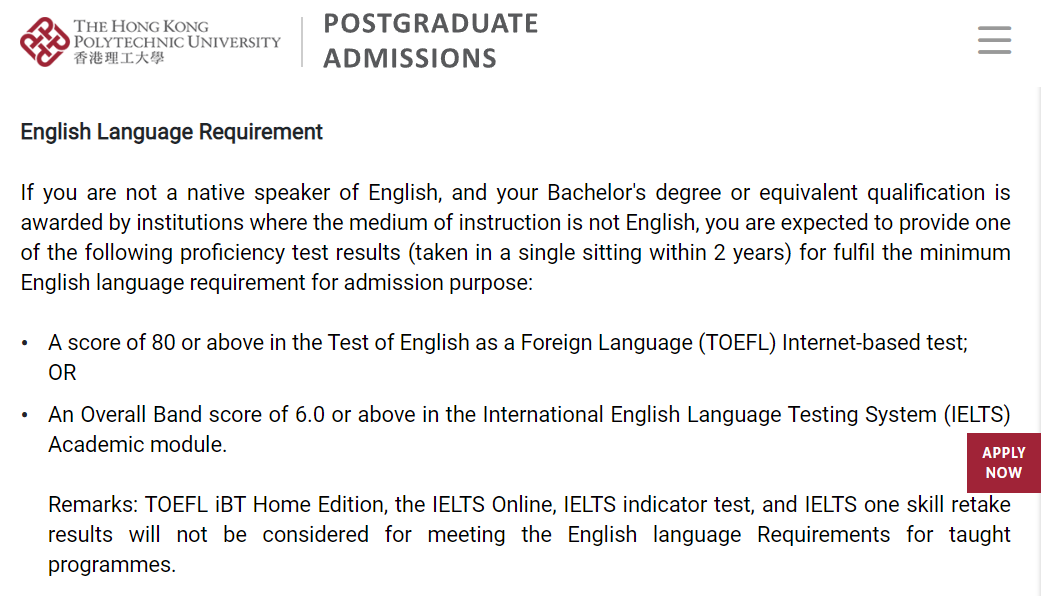1041x596 pixels.
Task: Click the APPLY NOW button
Action: pos(1004,463)
